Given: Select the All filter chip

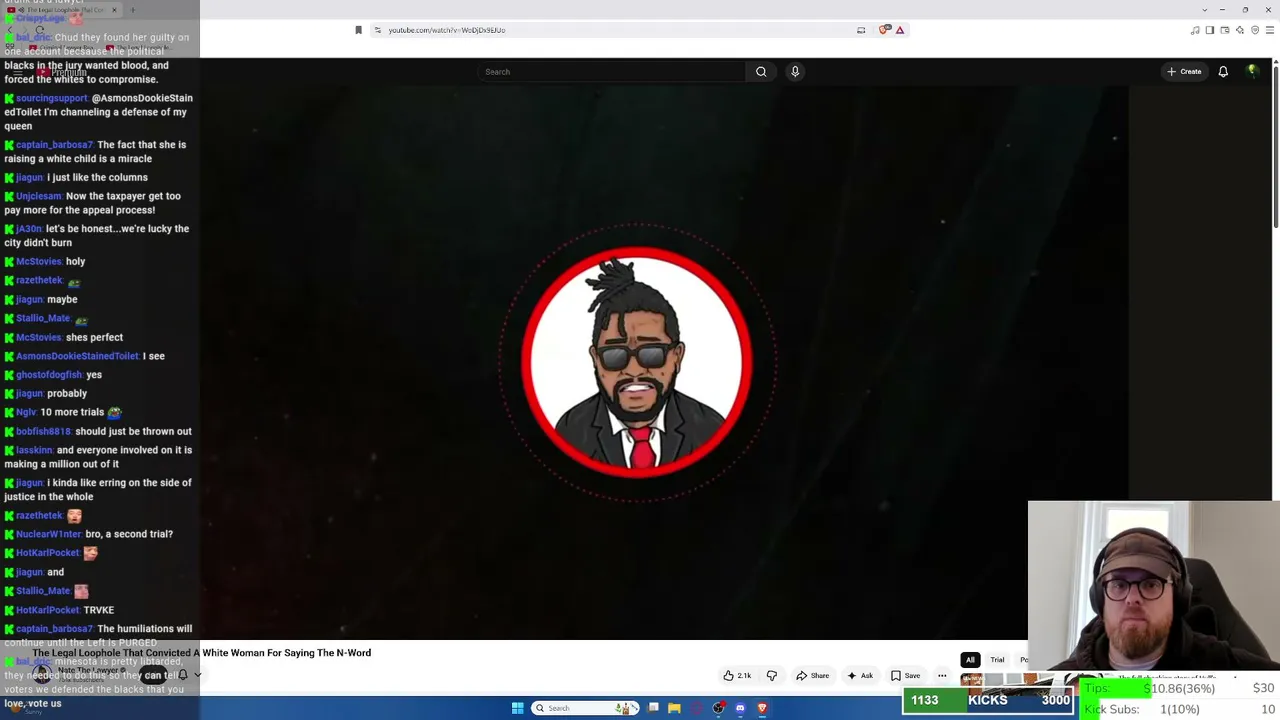Looking at the screenshot, I should (x=970, y=660).
